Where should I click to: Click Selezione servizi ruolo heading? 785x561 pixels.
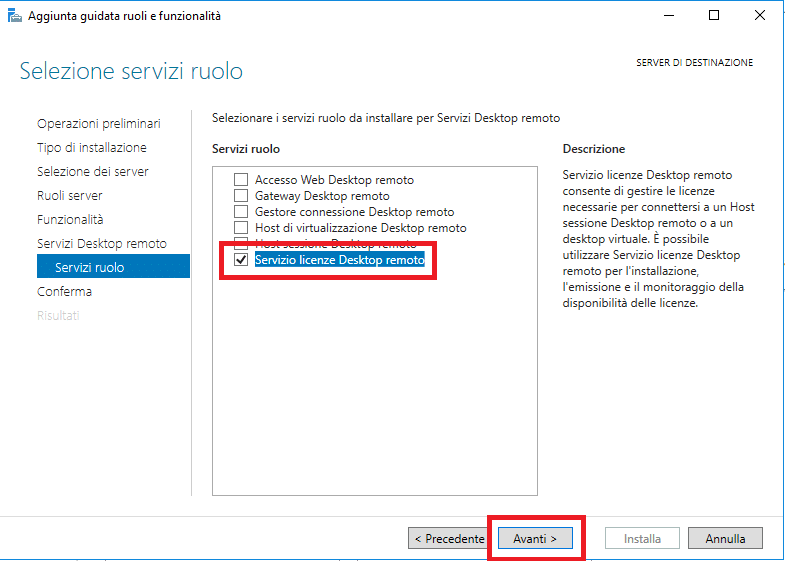(131, 71)
